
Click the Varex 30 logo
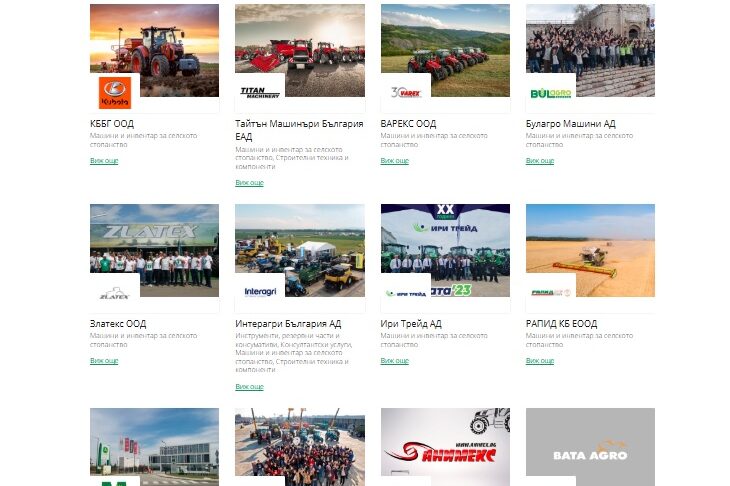(x=406, y=93)
